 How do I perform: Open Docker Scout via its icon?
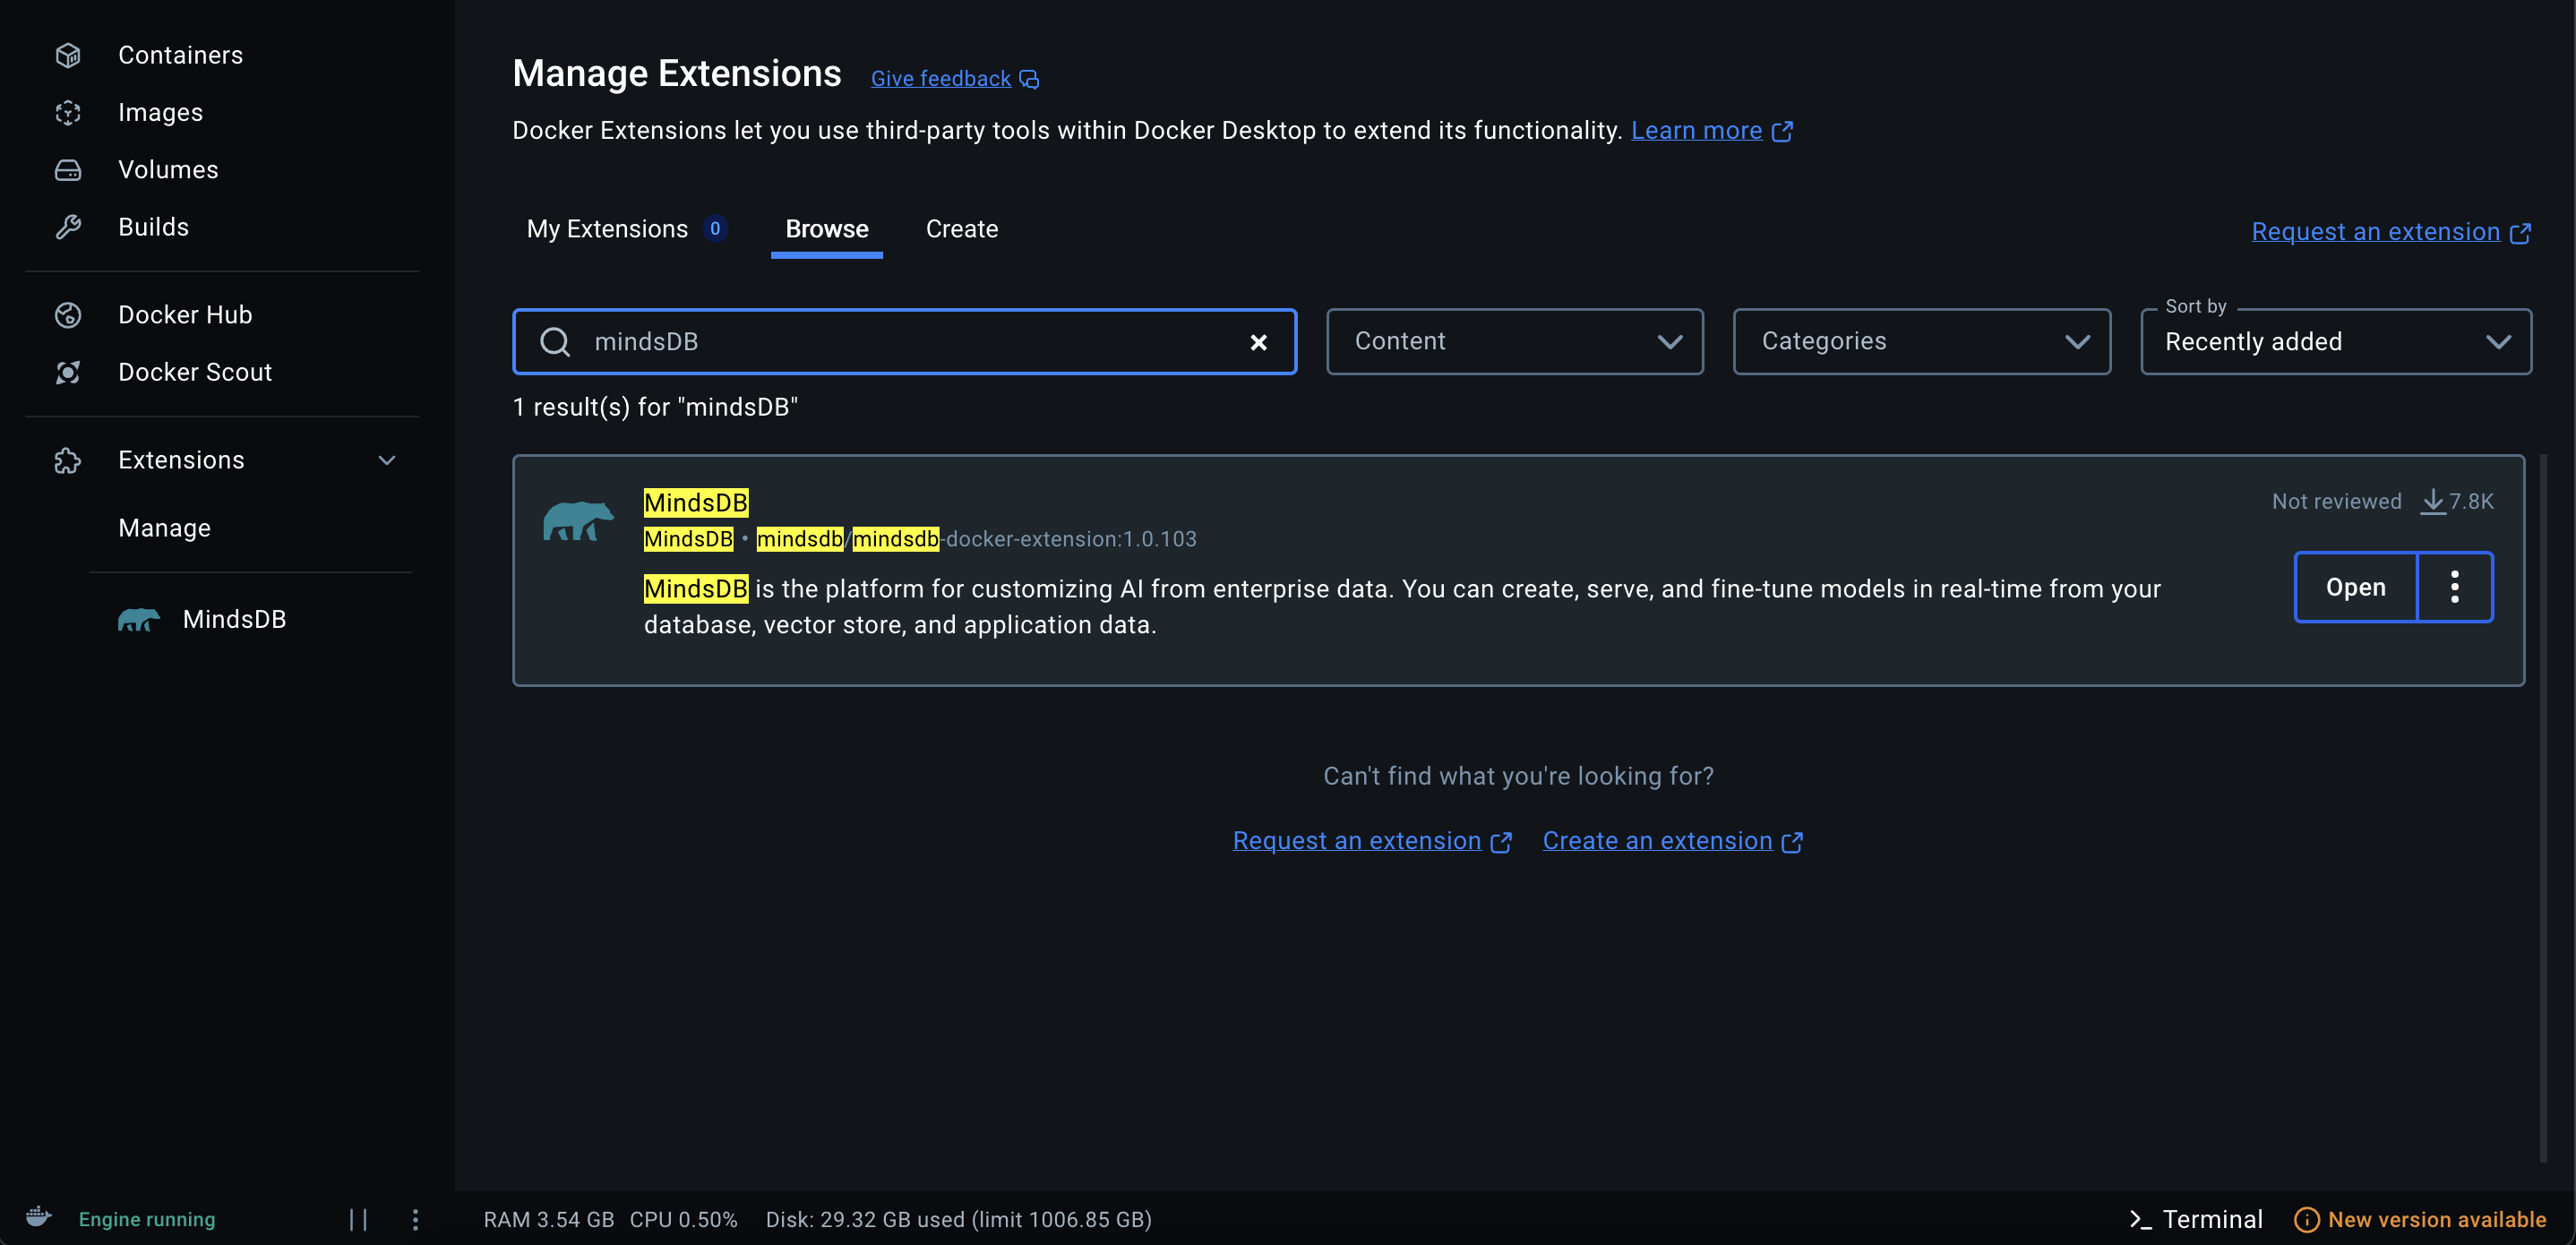click(68, 372)
